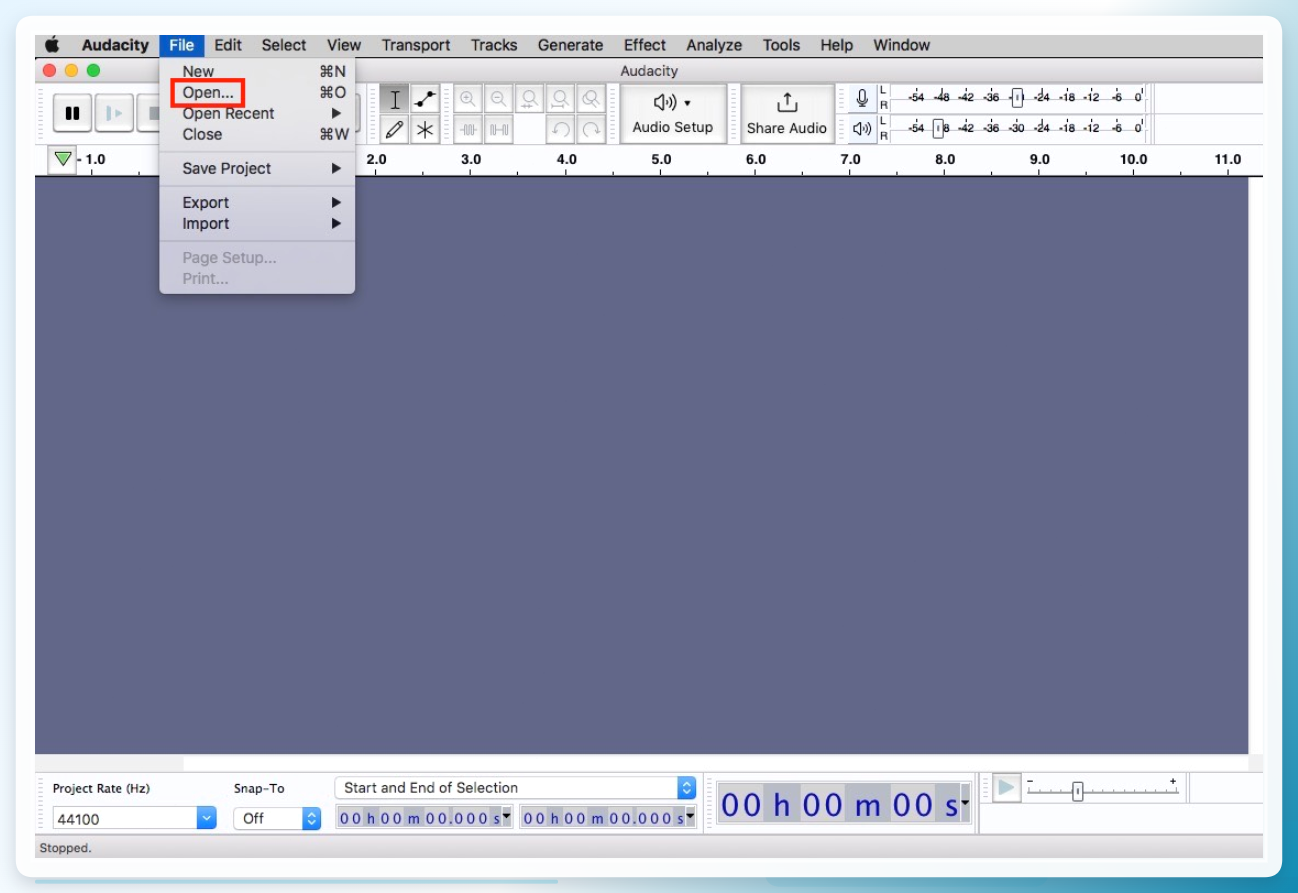Open the Tracks menu
Viewport: 1298px width, 893px height.
click(x=494, y=45)
